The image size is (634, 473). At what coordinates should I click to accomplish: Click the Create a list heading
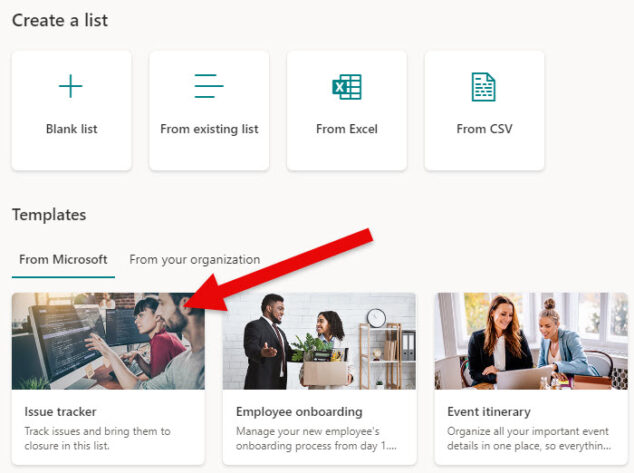point(60,20)
